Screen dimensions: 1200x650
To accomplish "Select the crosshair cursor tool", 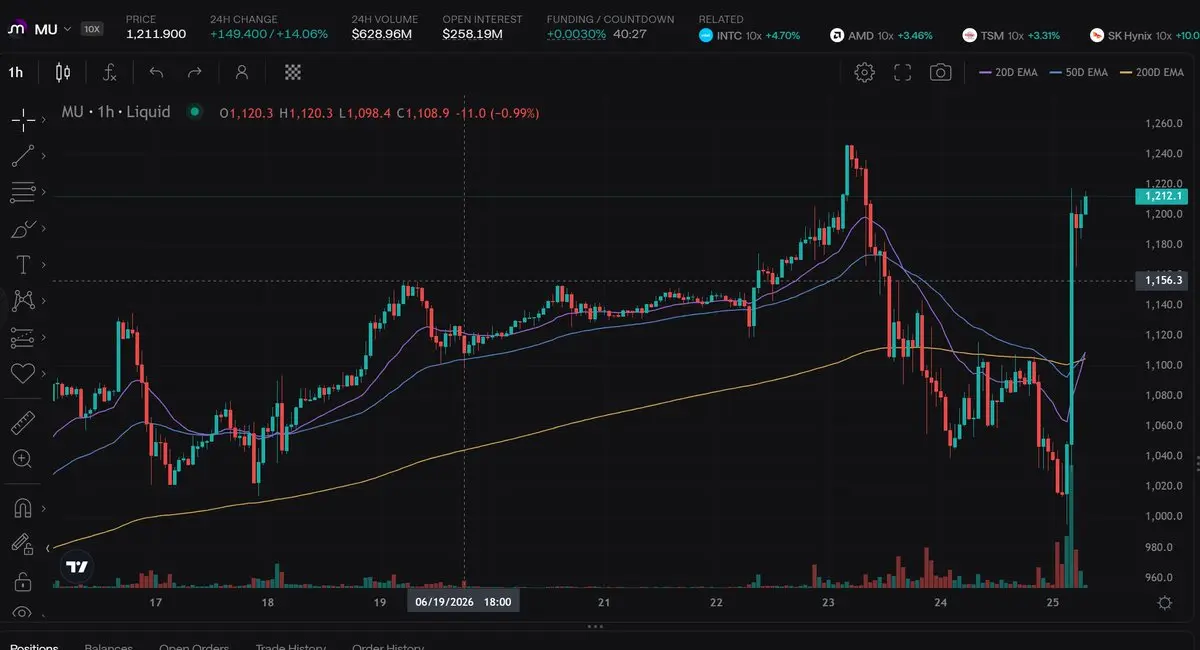I will [23, 119].
